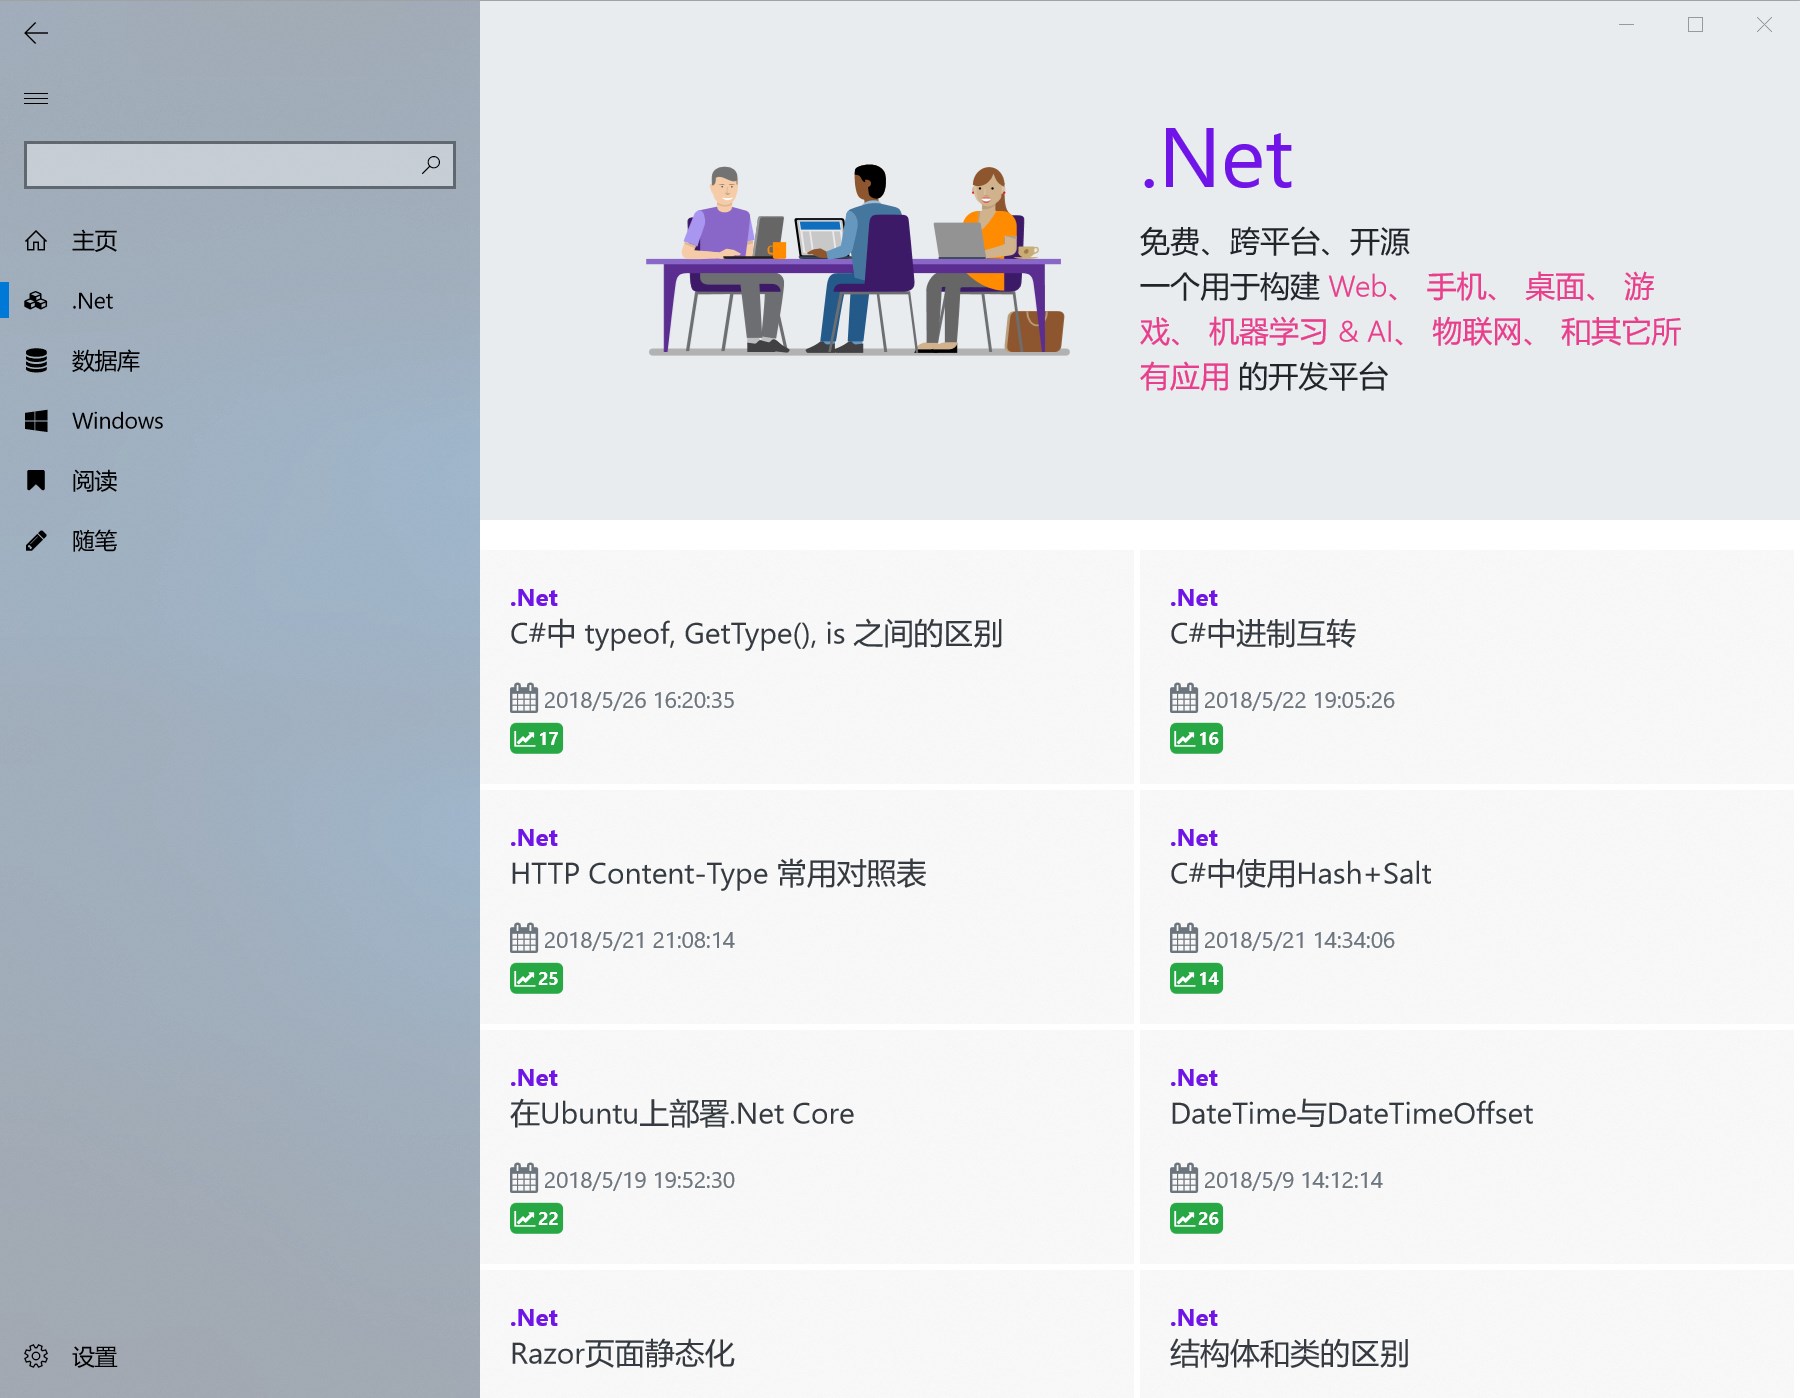The height and width of the screenshot is (1398, 1800).
Task: Click the green view count badge 16
Action: (1196, 739)
